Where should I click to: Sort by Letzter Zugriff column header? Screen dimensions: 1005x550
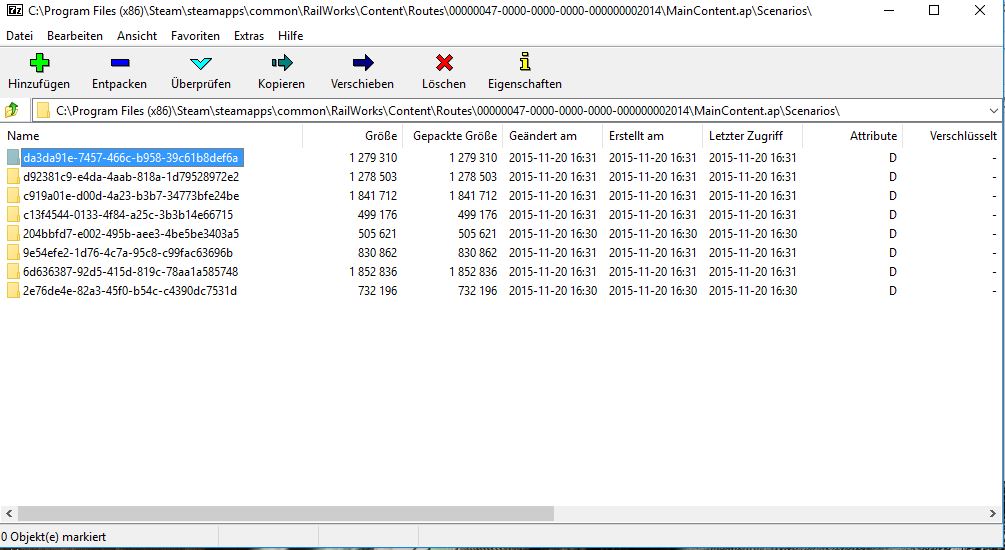pyautogui.click(x=752, y=136)
